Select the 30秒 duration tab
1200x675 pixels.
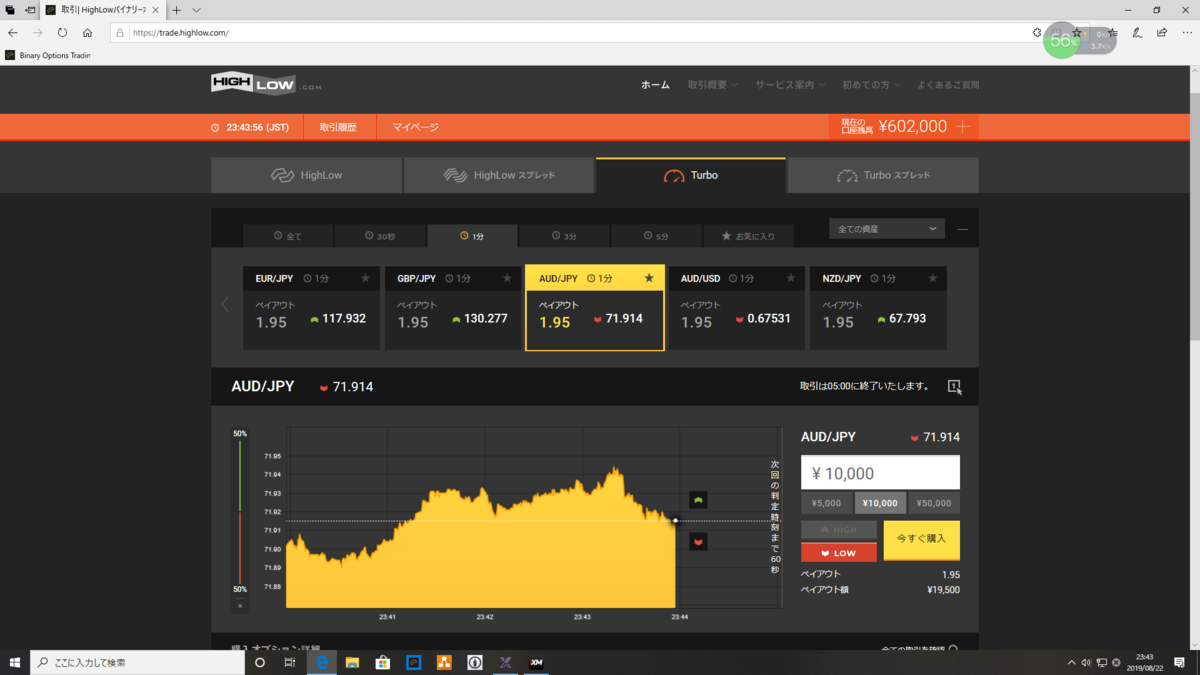click(380, 236)
